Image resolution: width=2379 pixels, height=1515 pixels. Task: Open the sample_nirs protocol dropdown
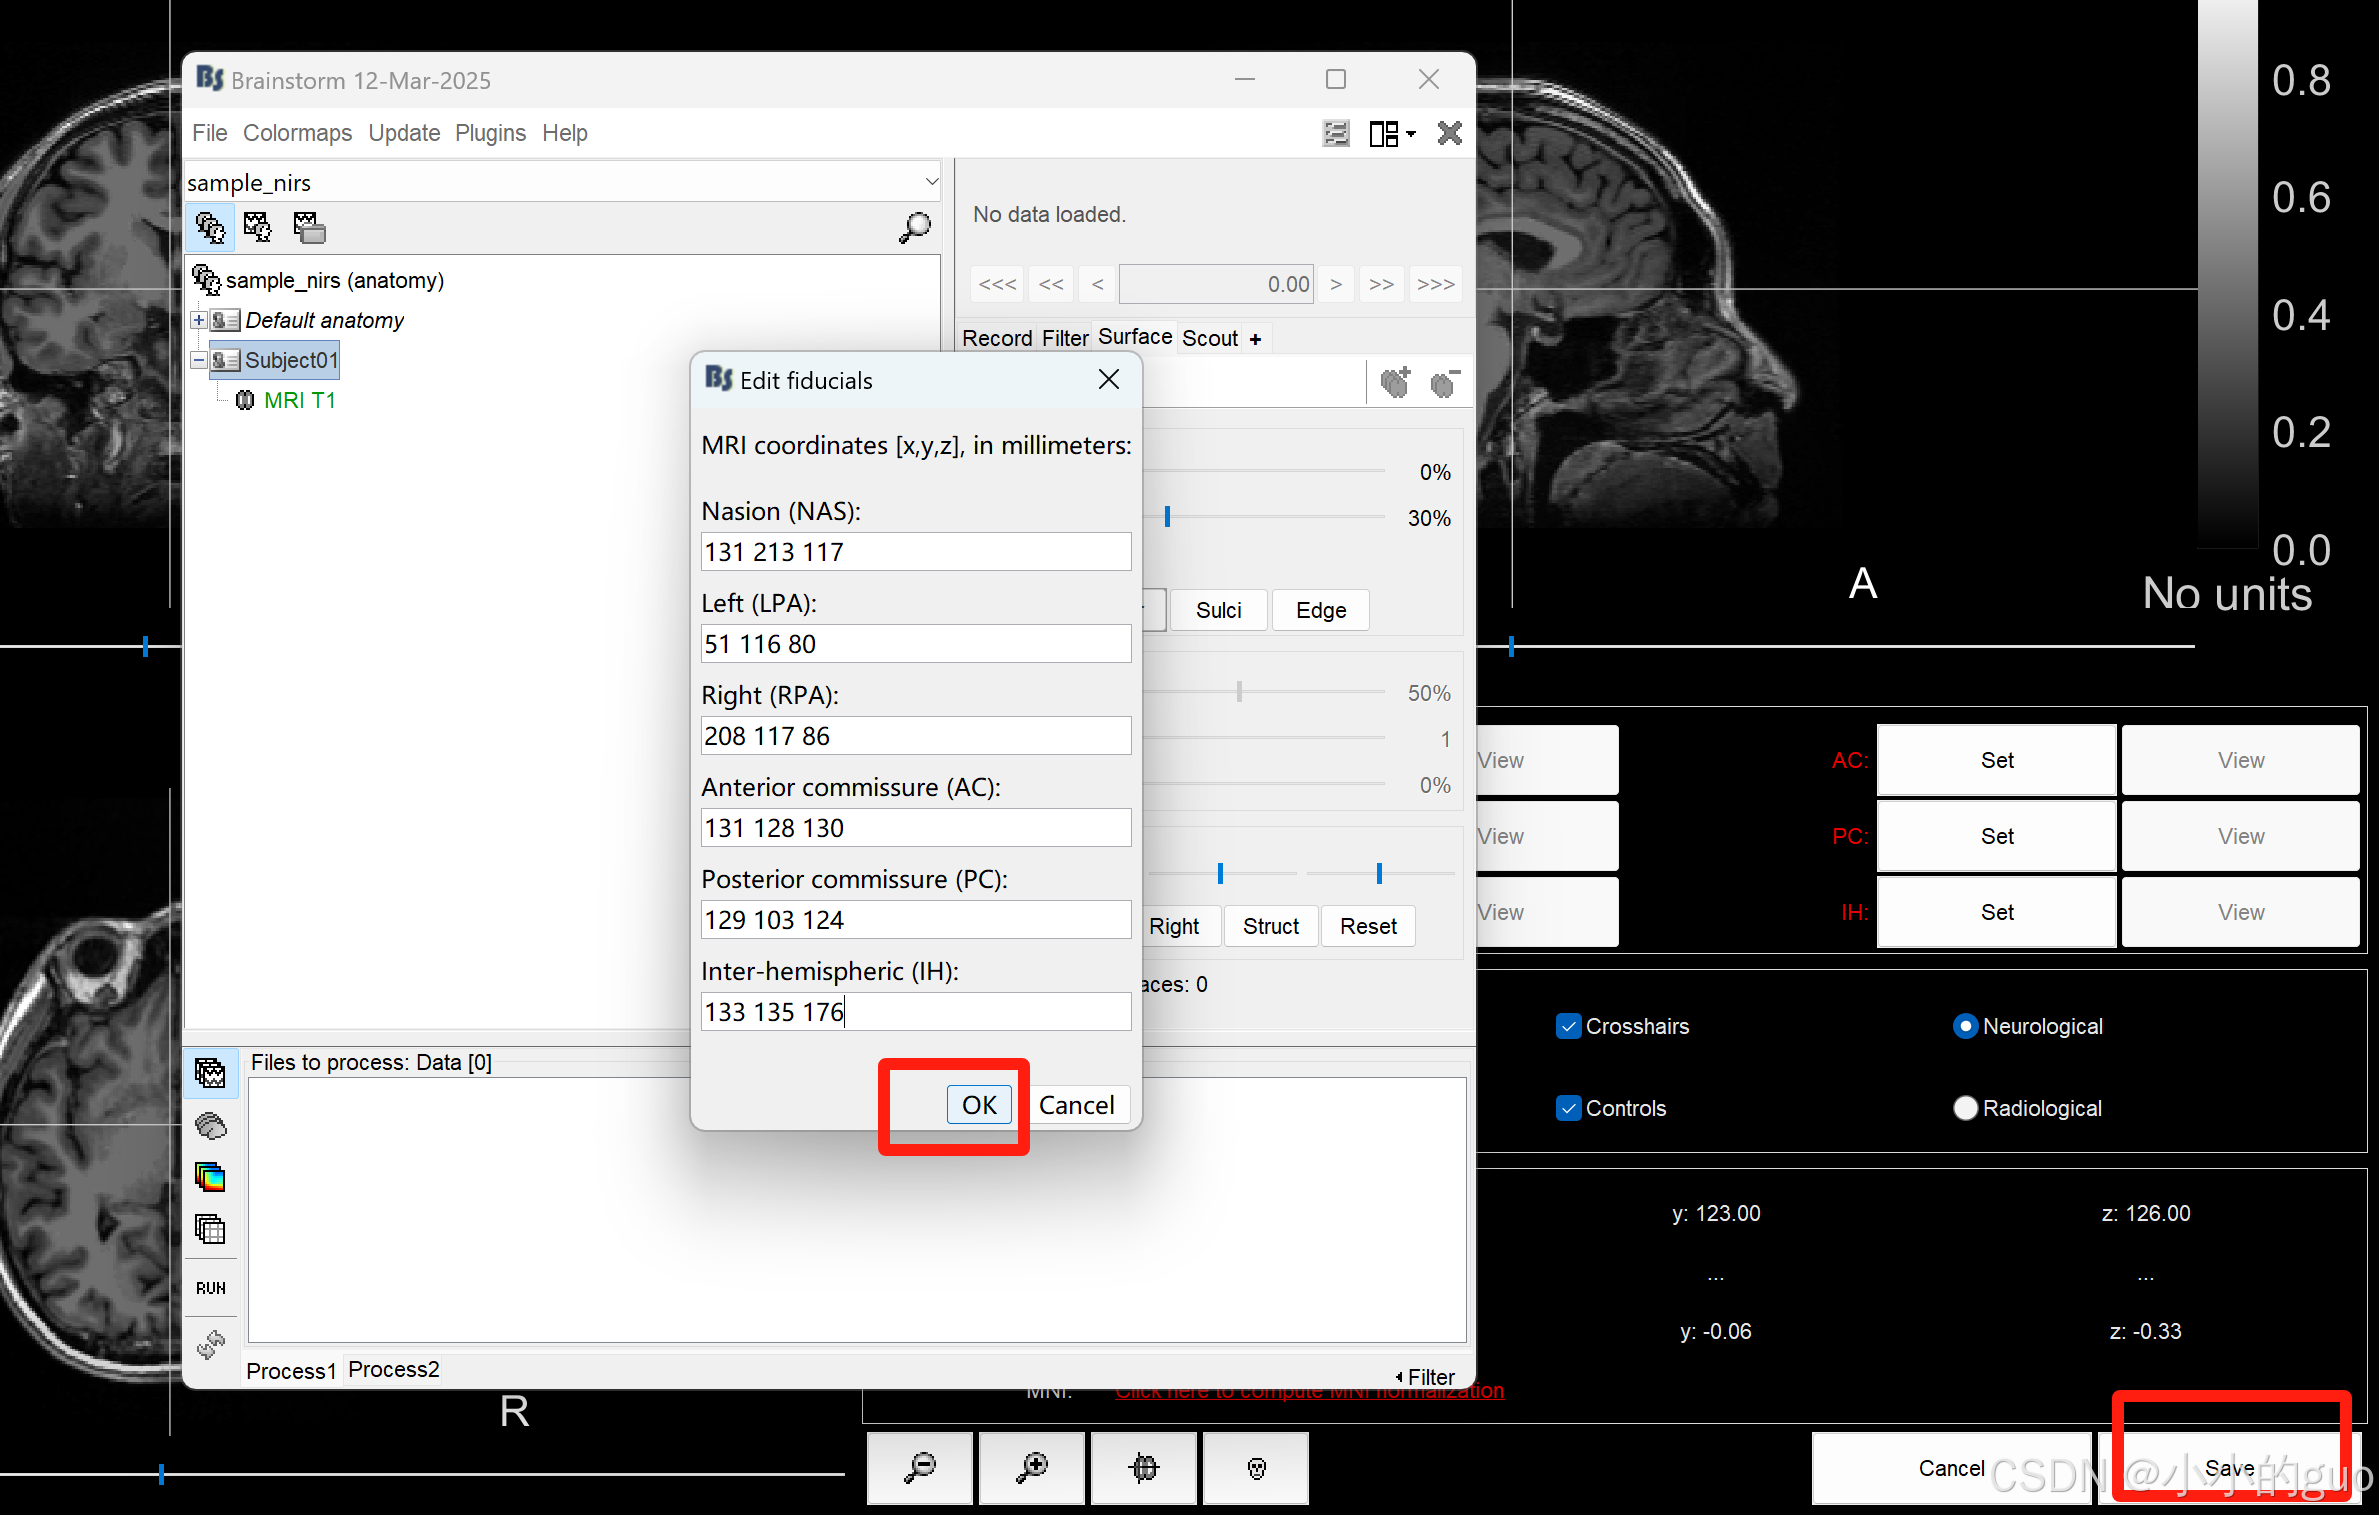click(x=931, y=182)
